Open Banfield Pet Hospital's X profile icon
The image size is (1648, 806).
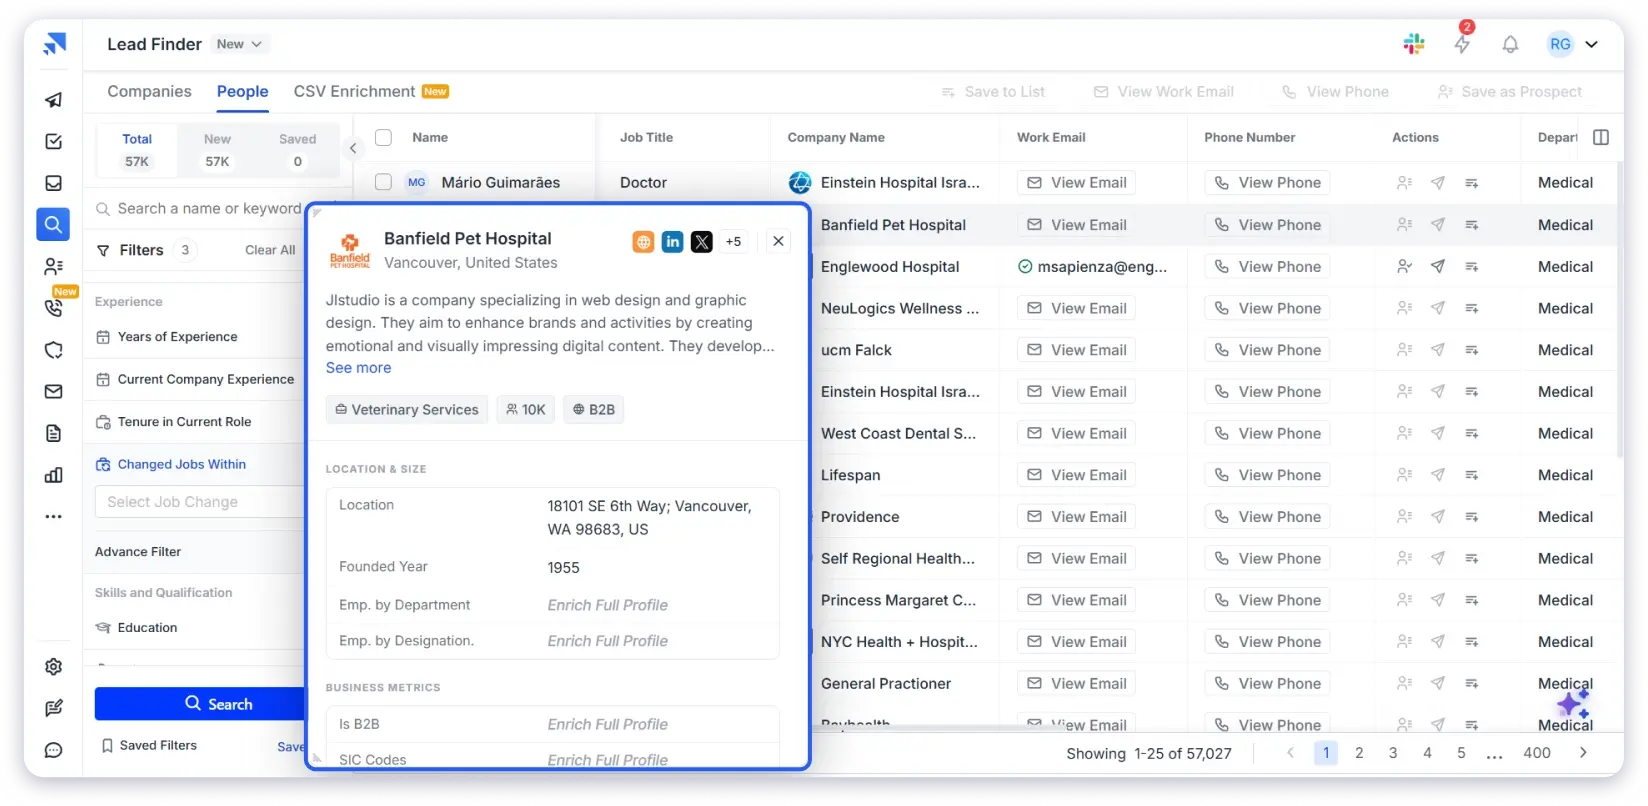pyautogui.click(x=702, y=241)
